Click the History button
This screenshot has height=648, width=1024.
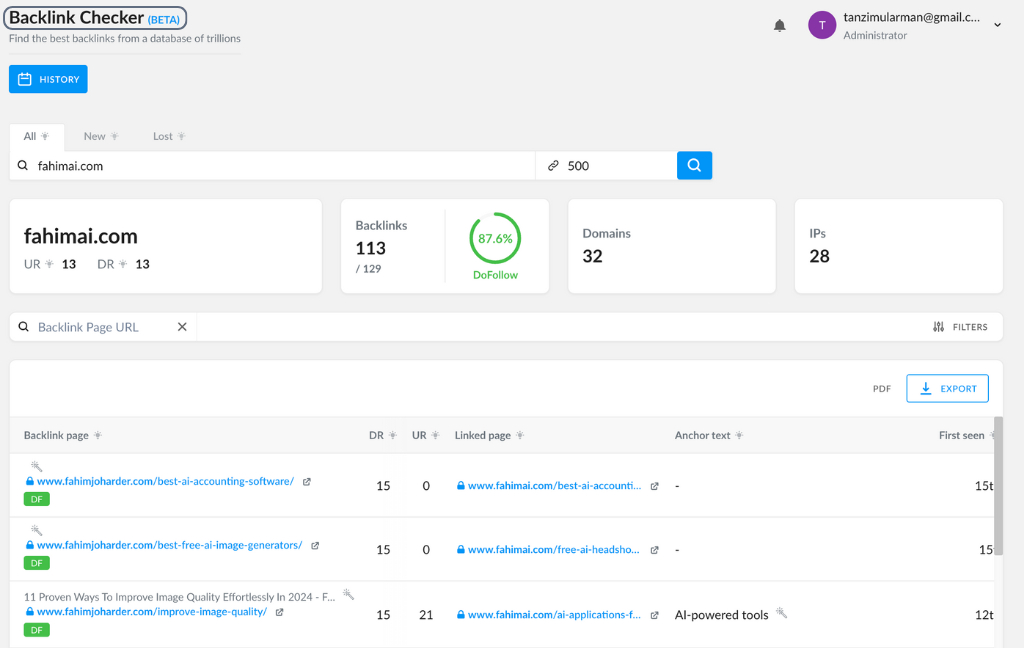click(48, 79)
